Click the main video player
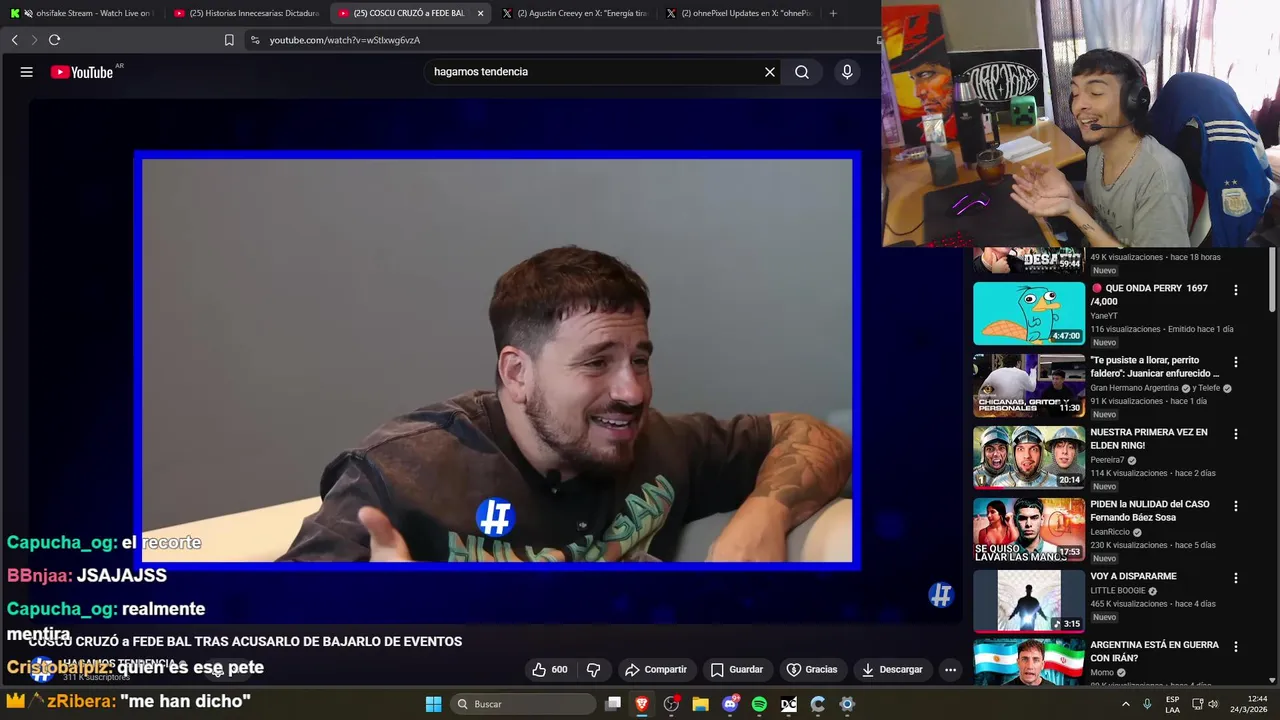Viewport: 1280px width, 720px height. click(497, 360)
